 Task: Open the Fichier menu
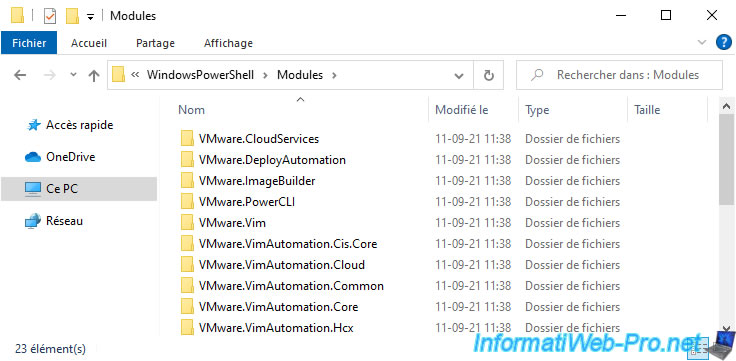click(29, 43)
